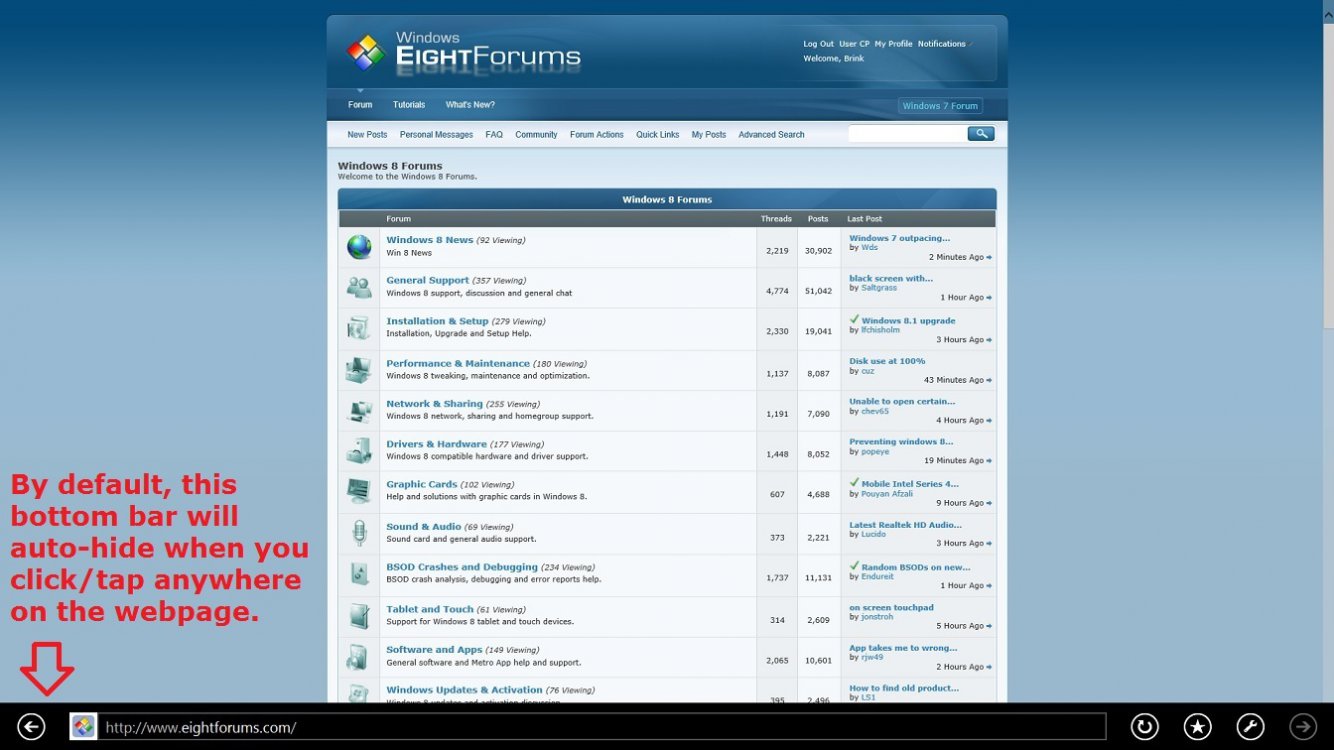This screenshot has width=1334, height=750.
Task: Click New Posts in the navigation bar
Action: tap(367, 135)
